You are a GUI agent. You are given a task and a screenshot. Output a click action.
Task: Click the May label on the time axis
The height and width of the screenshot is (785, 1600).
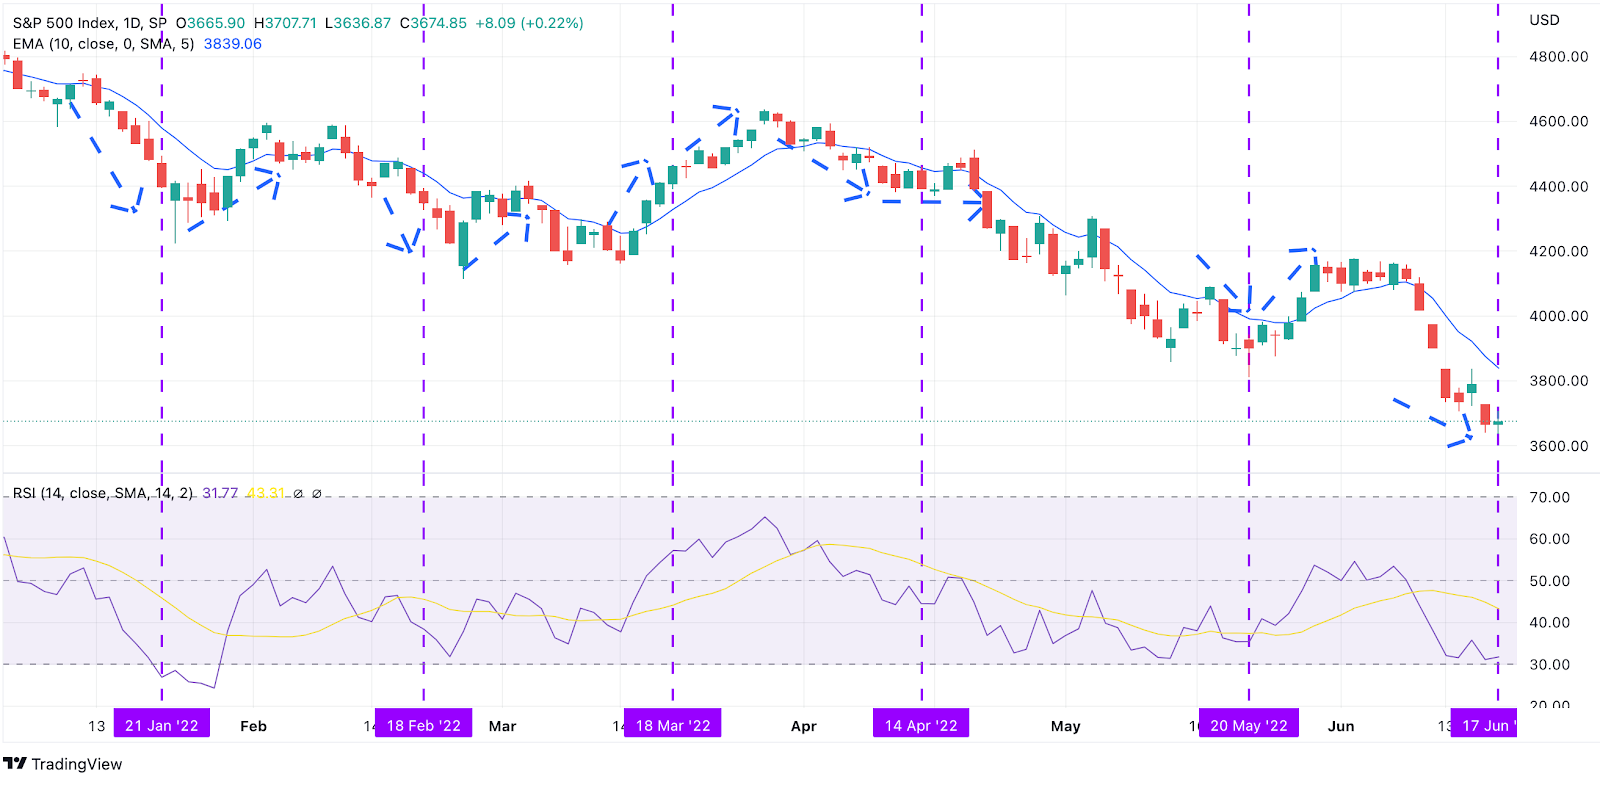tap(1066, 726)
